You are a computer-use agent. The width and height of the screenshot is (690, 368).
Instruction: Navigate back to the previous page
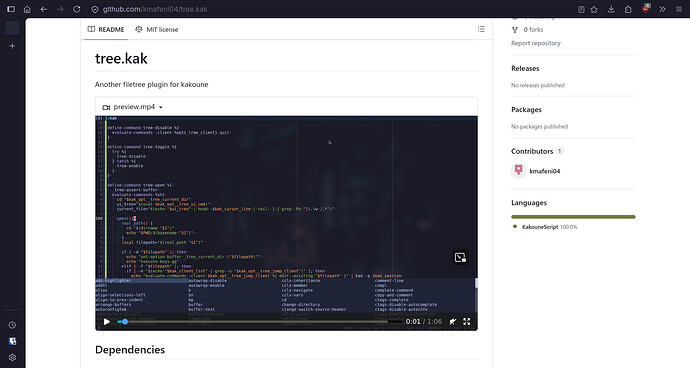(x=44, y=9)
